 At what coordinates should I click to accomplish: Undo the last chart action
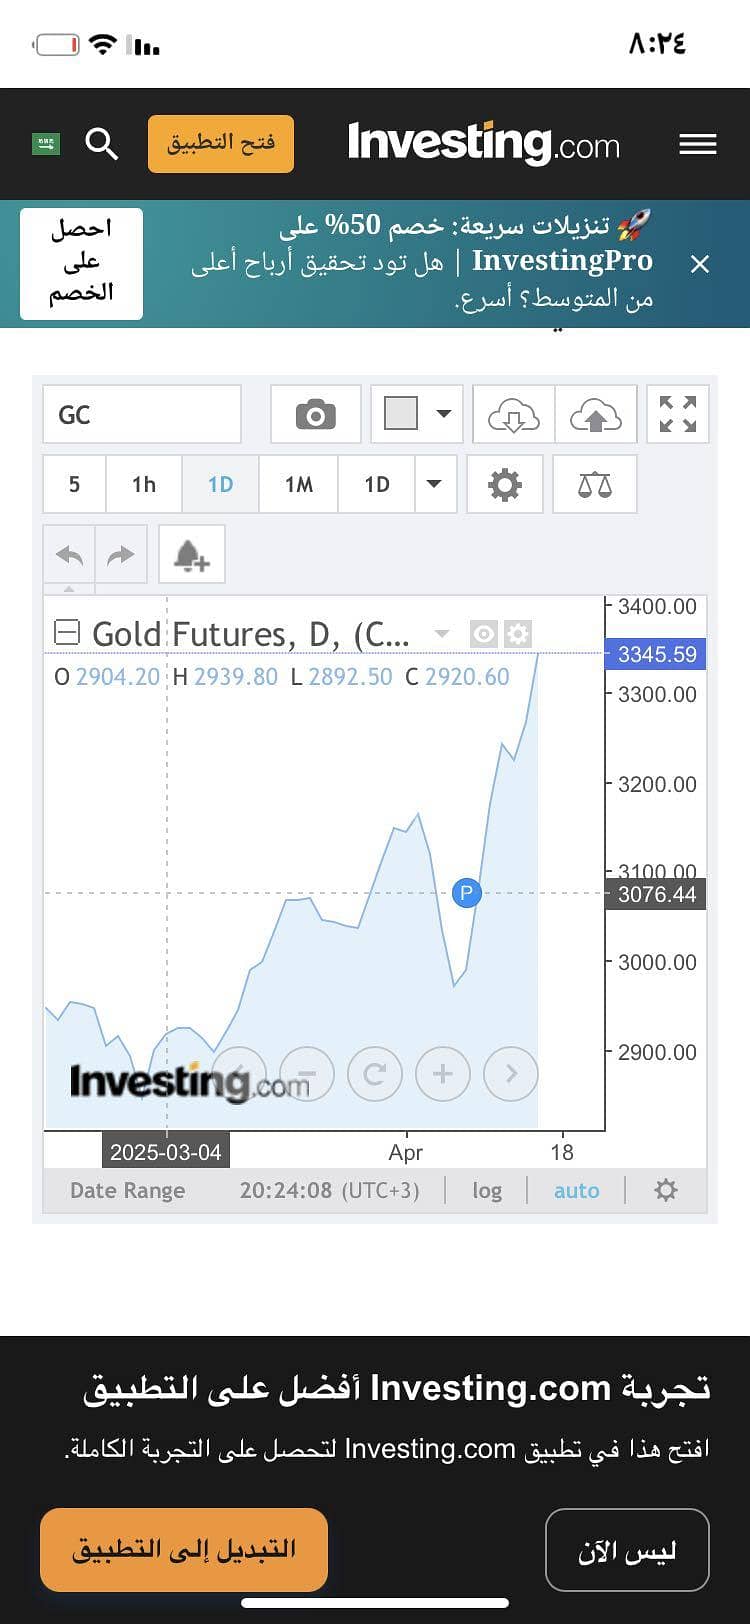pos(69,554)
